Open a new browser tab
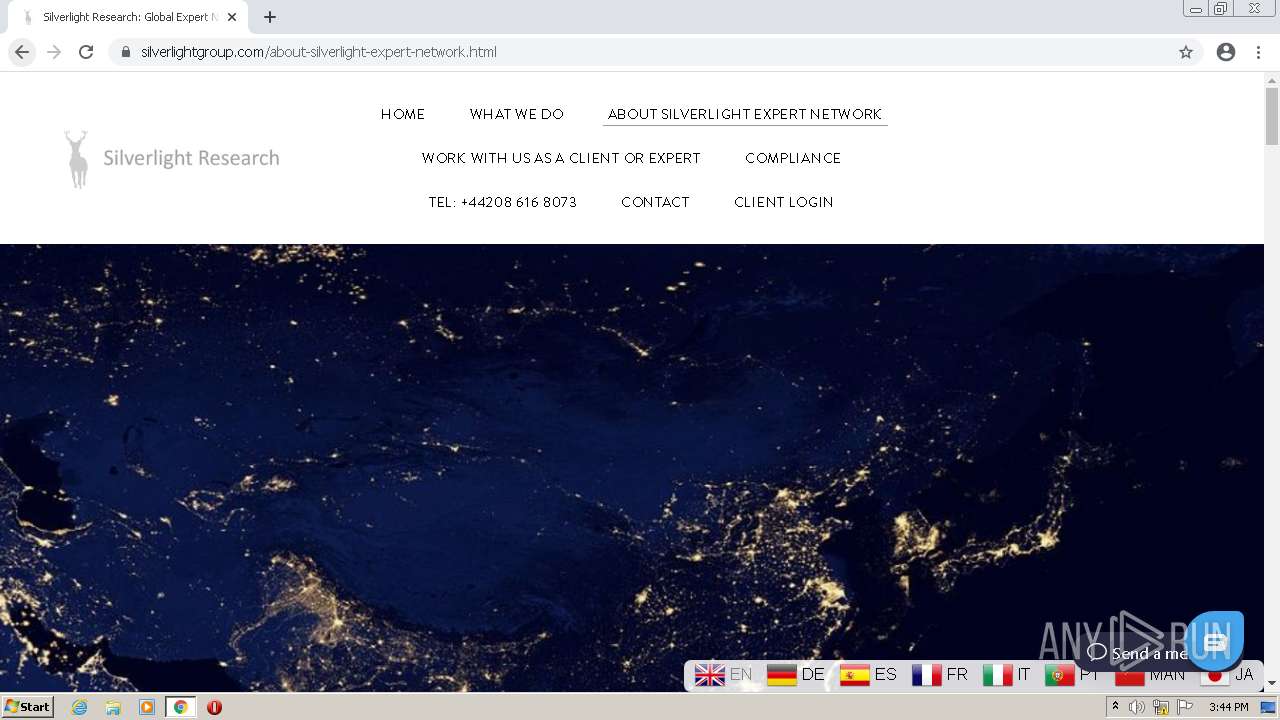 [270, 17]
